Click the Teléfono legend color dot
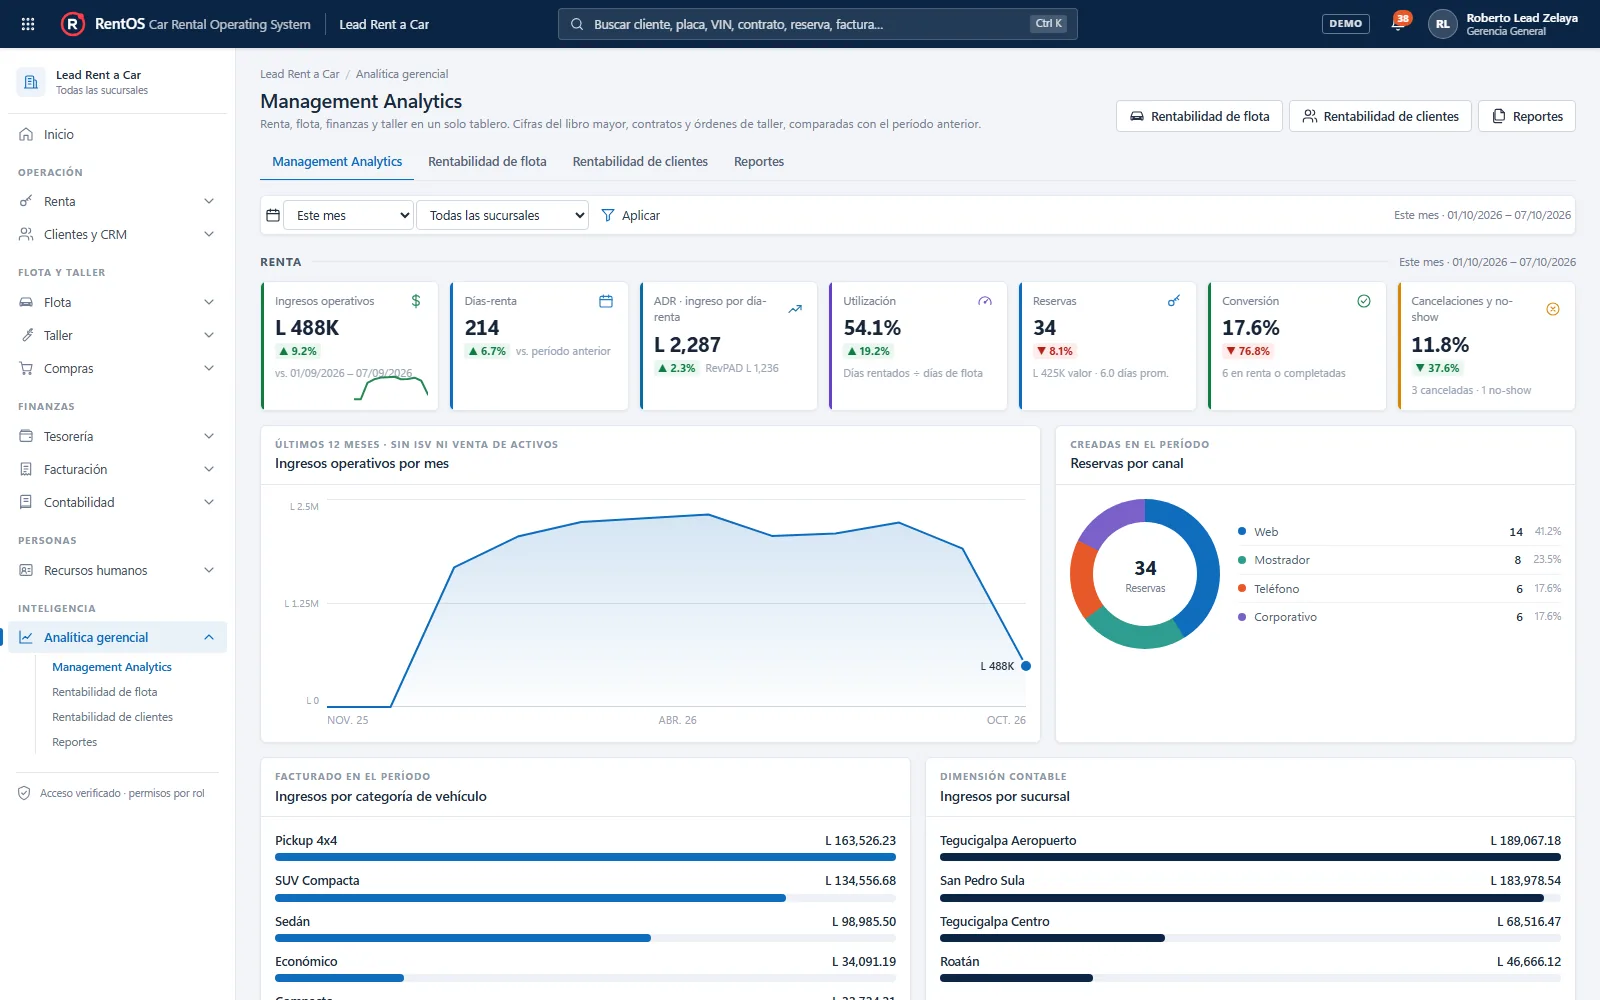The image size is (1600, 1000). point(1242,588)
